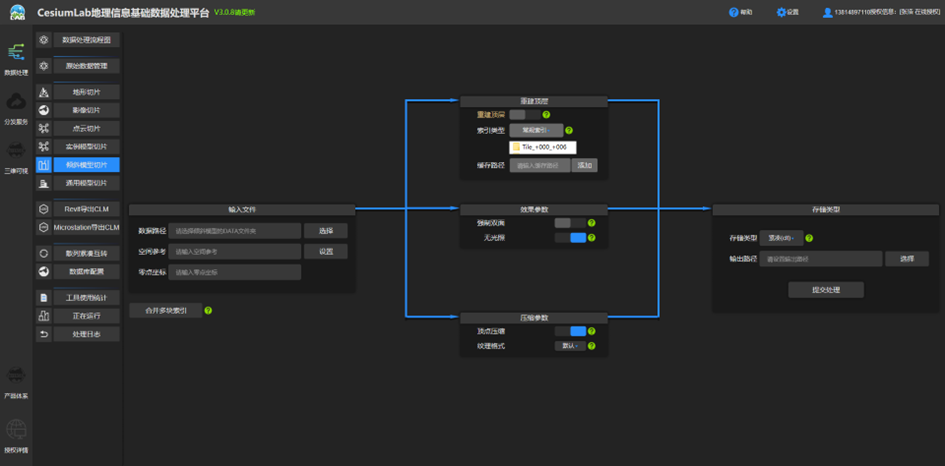Click the document icon beside 工具使用统计
Viewport: 945px width, 466px height.
(43, 298)
